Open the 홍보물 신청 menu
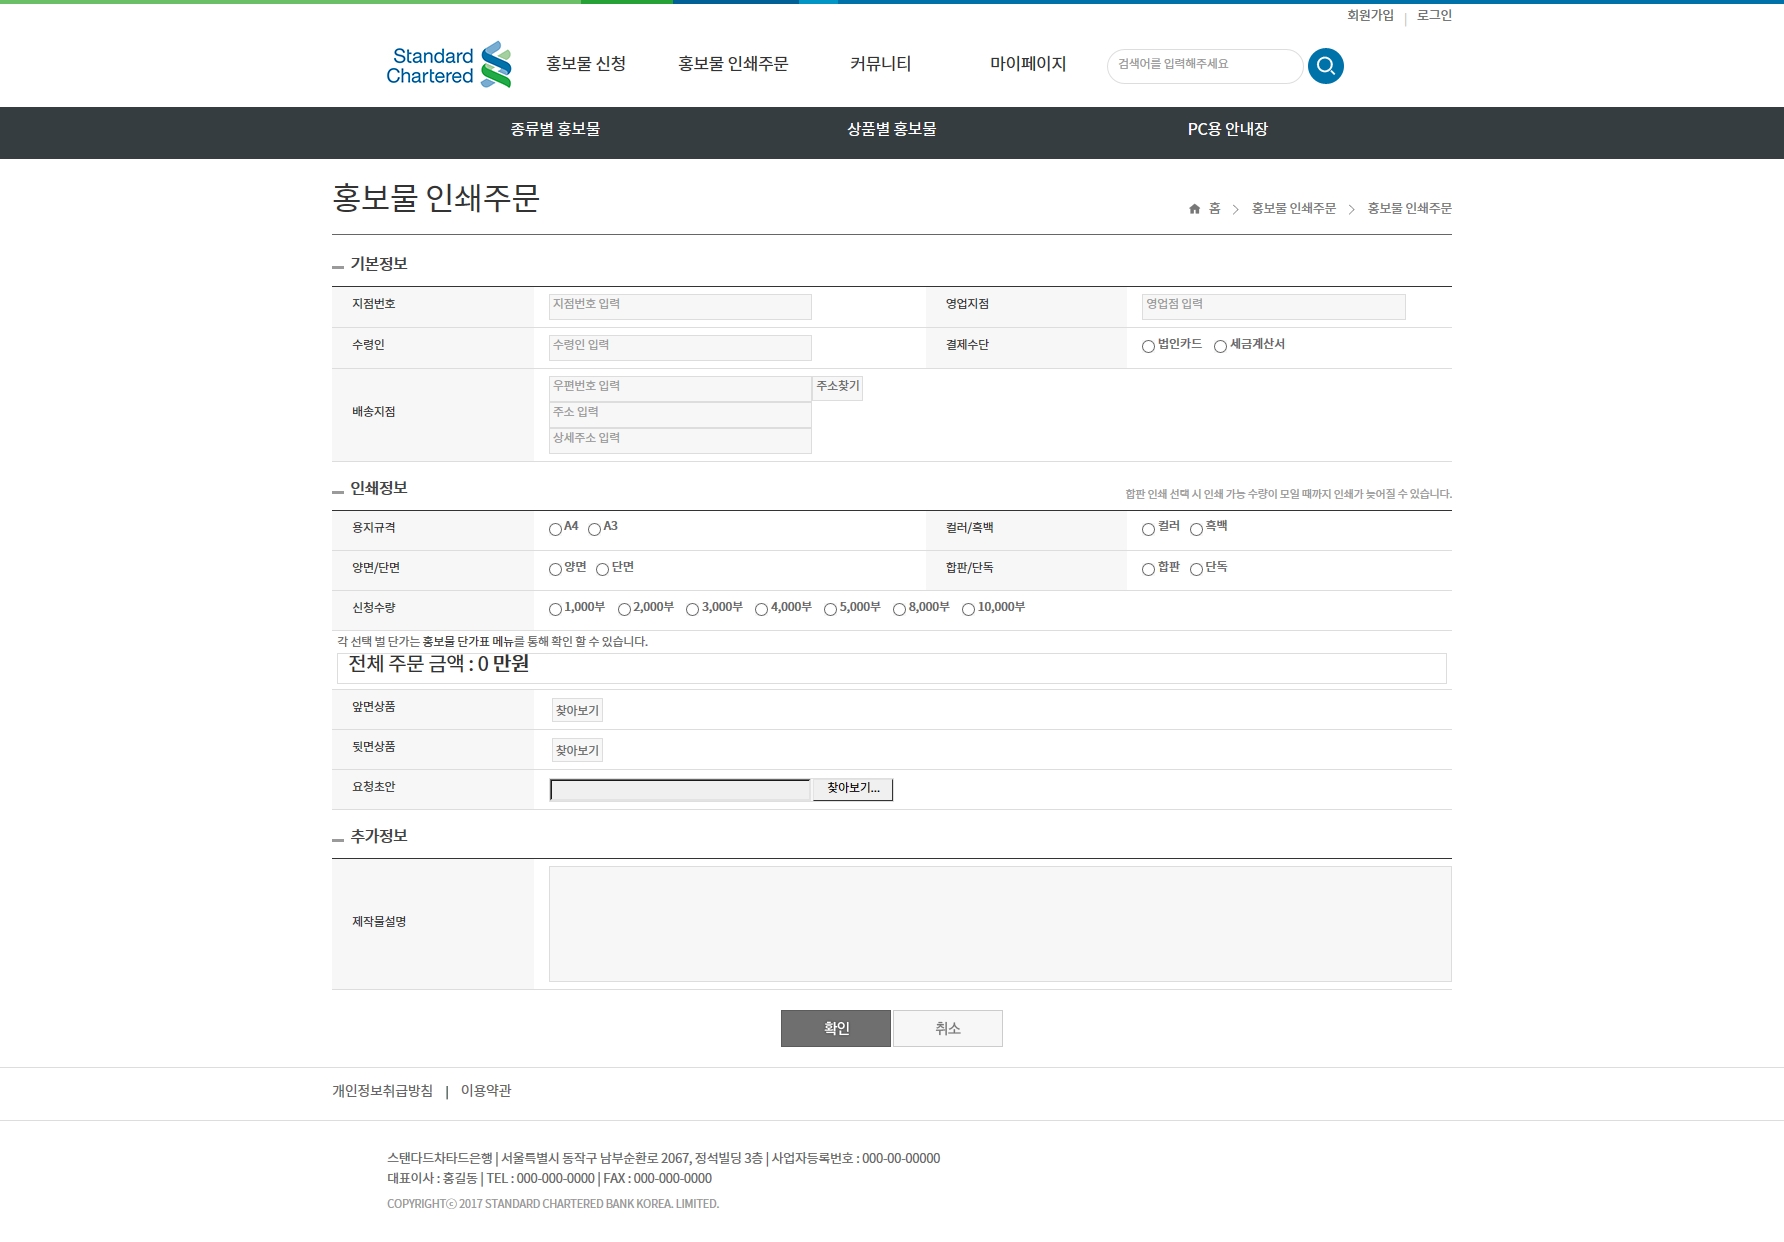The height and width of the screenshot is (1242, 1784). point(586,64)
